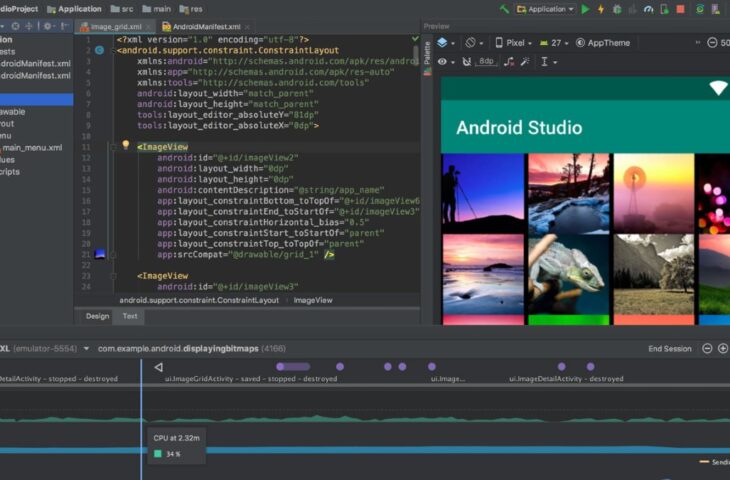The image size is (730, 480).
Task: Zoom out the layout preview
Action: click(712, 43)
